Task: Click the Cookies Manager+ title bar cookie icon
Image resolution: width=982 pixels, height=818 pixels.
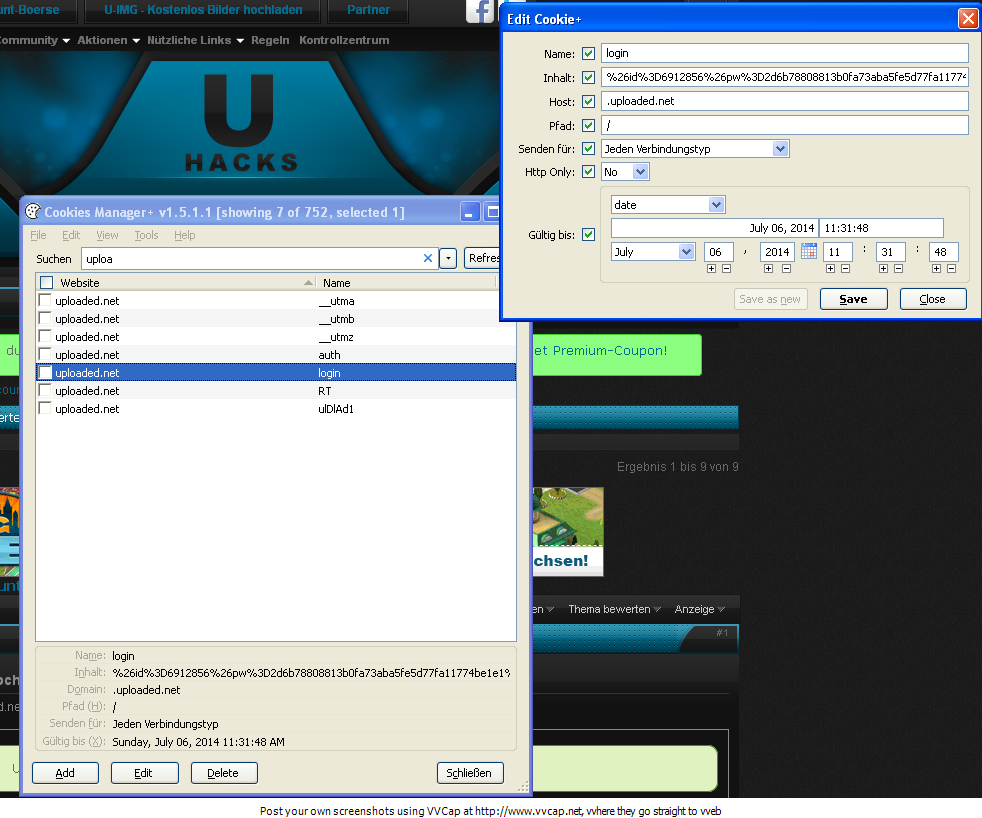Action: (x=32, y=212)
